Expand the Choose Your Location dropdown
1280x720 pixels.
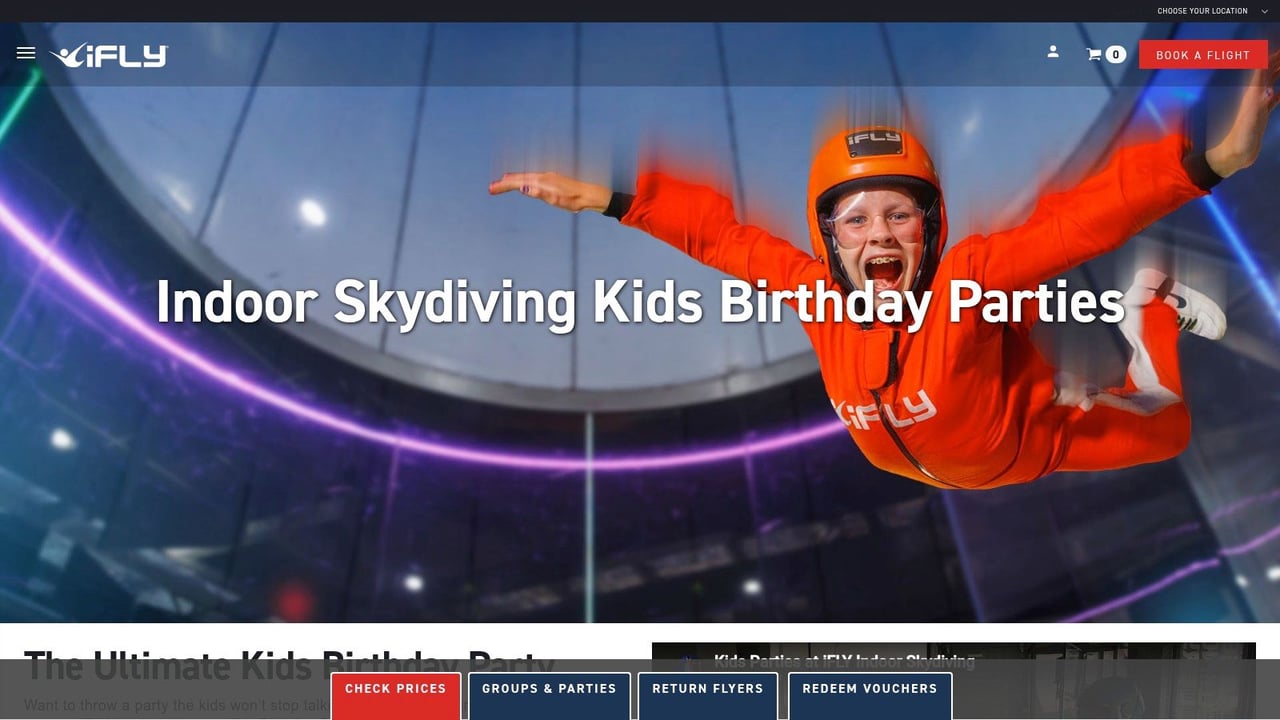click(x=1212, y=11)
